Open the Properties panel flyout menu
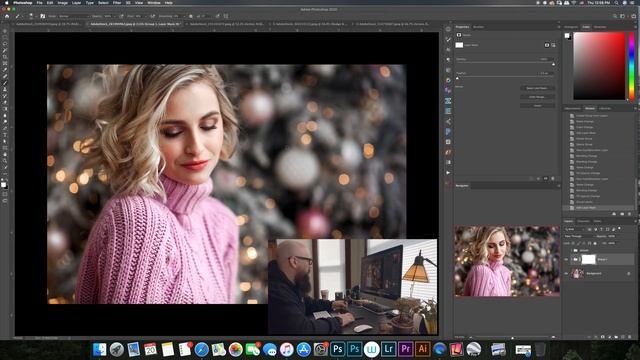The image size is (640, 360). (x=558, y=27)
